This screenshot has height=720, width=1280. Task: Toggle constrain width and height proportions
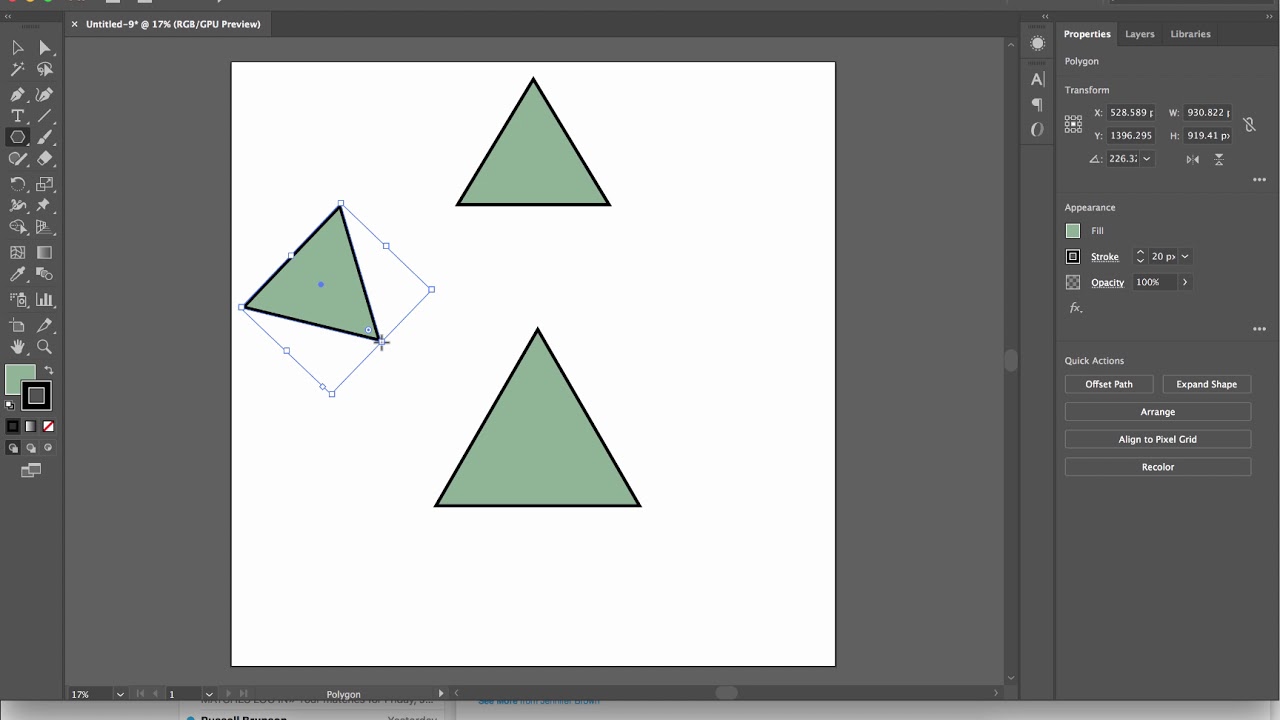[x=1249, y=125]
